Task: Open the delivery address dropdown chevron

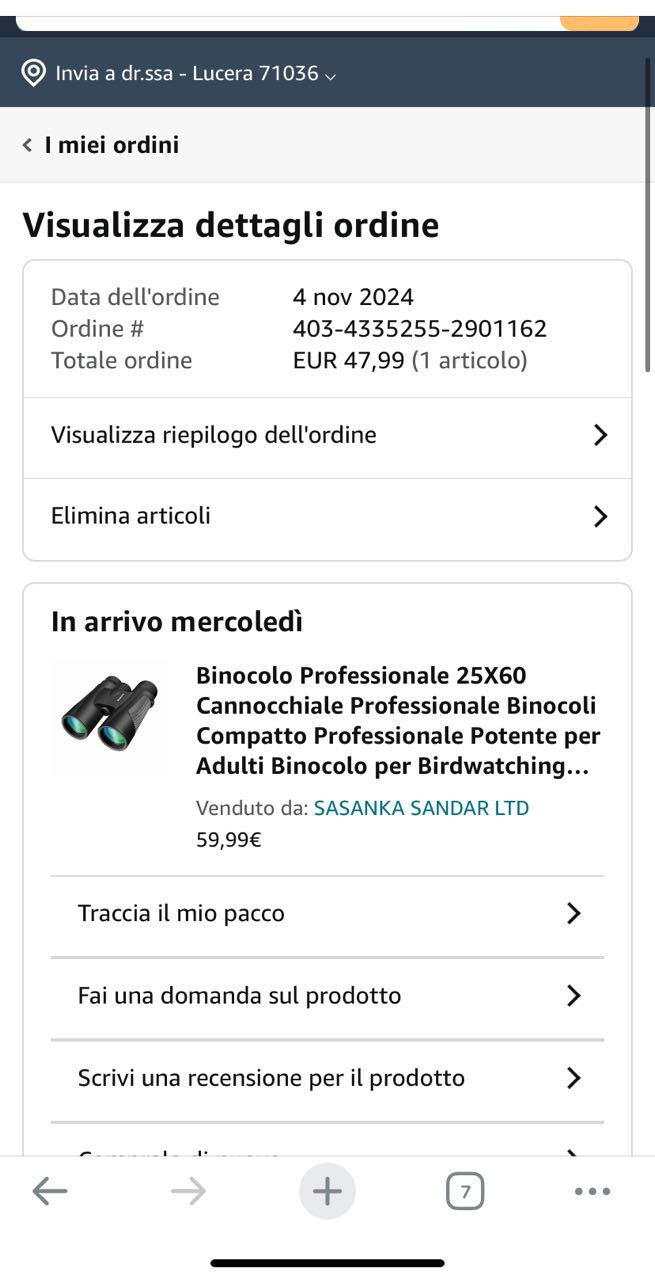Action: point(331,75)
